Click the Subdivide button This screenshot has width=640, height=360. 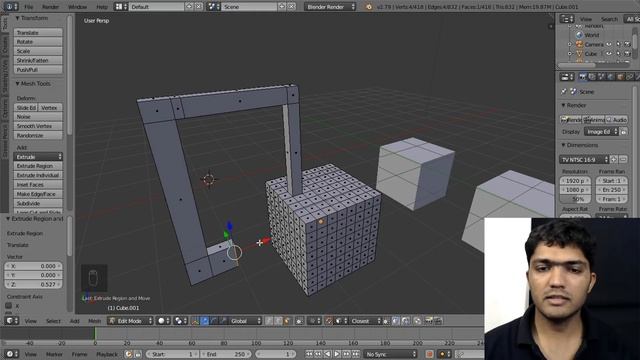coord(38,203)
